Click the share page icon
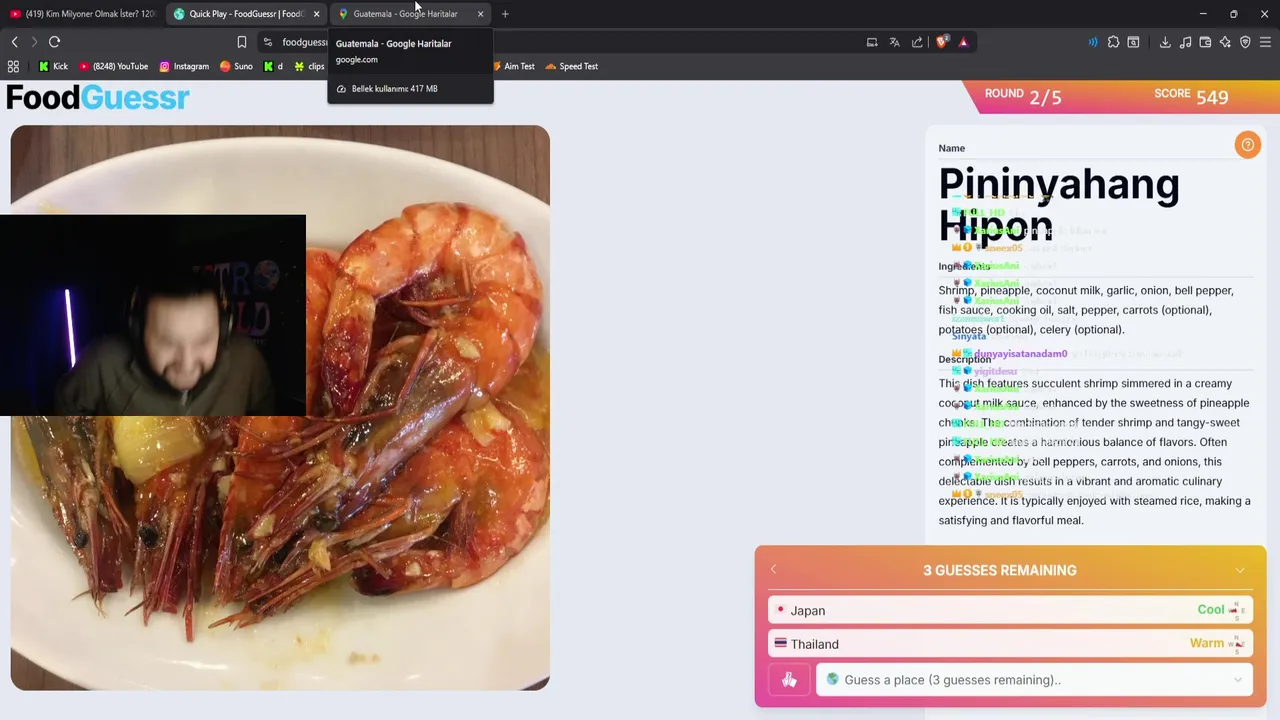The height and width of the screenshot is (720, 1280). coord(917,42)
